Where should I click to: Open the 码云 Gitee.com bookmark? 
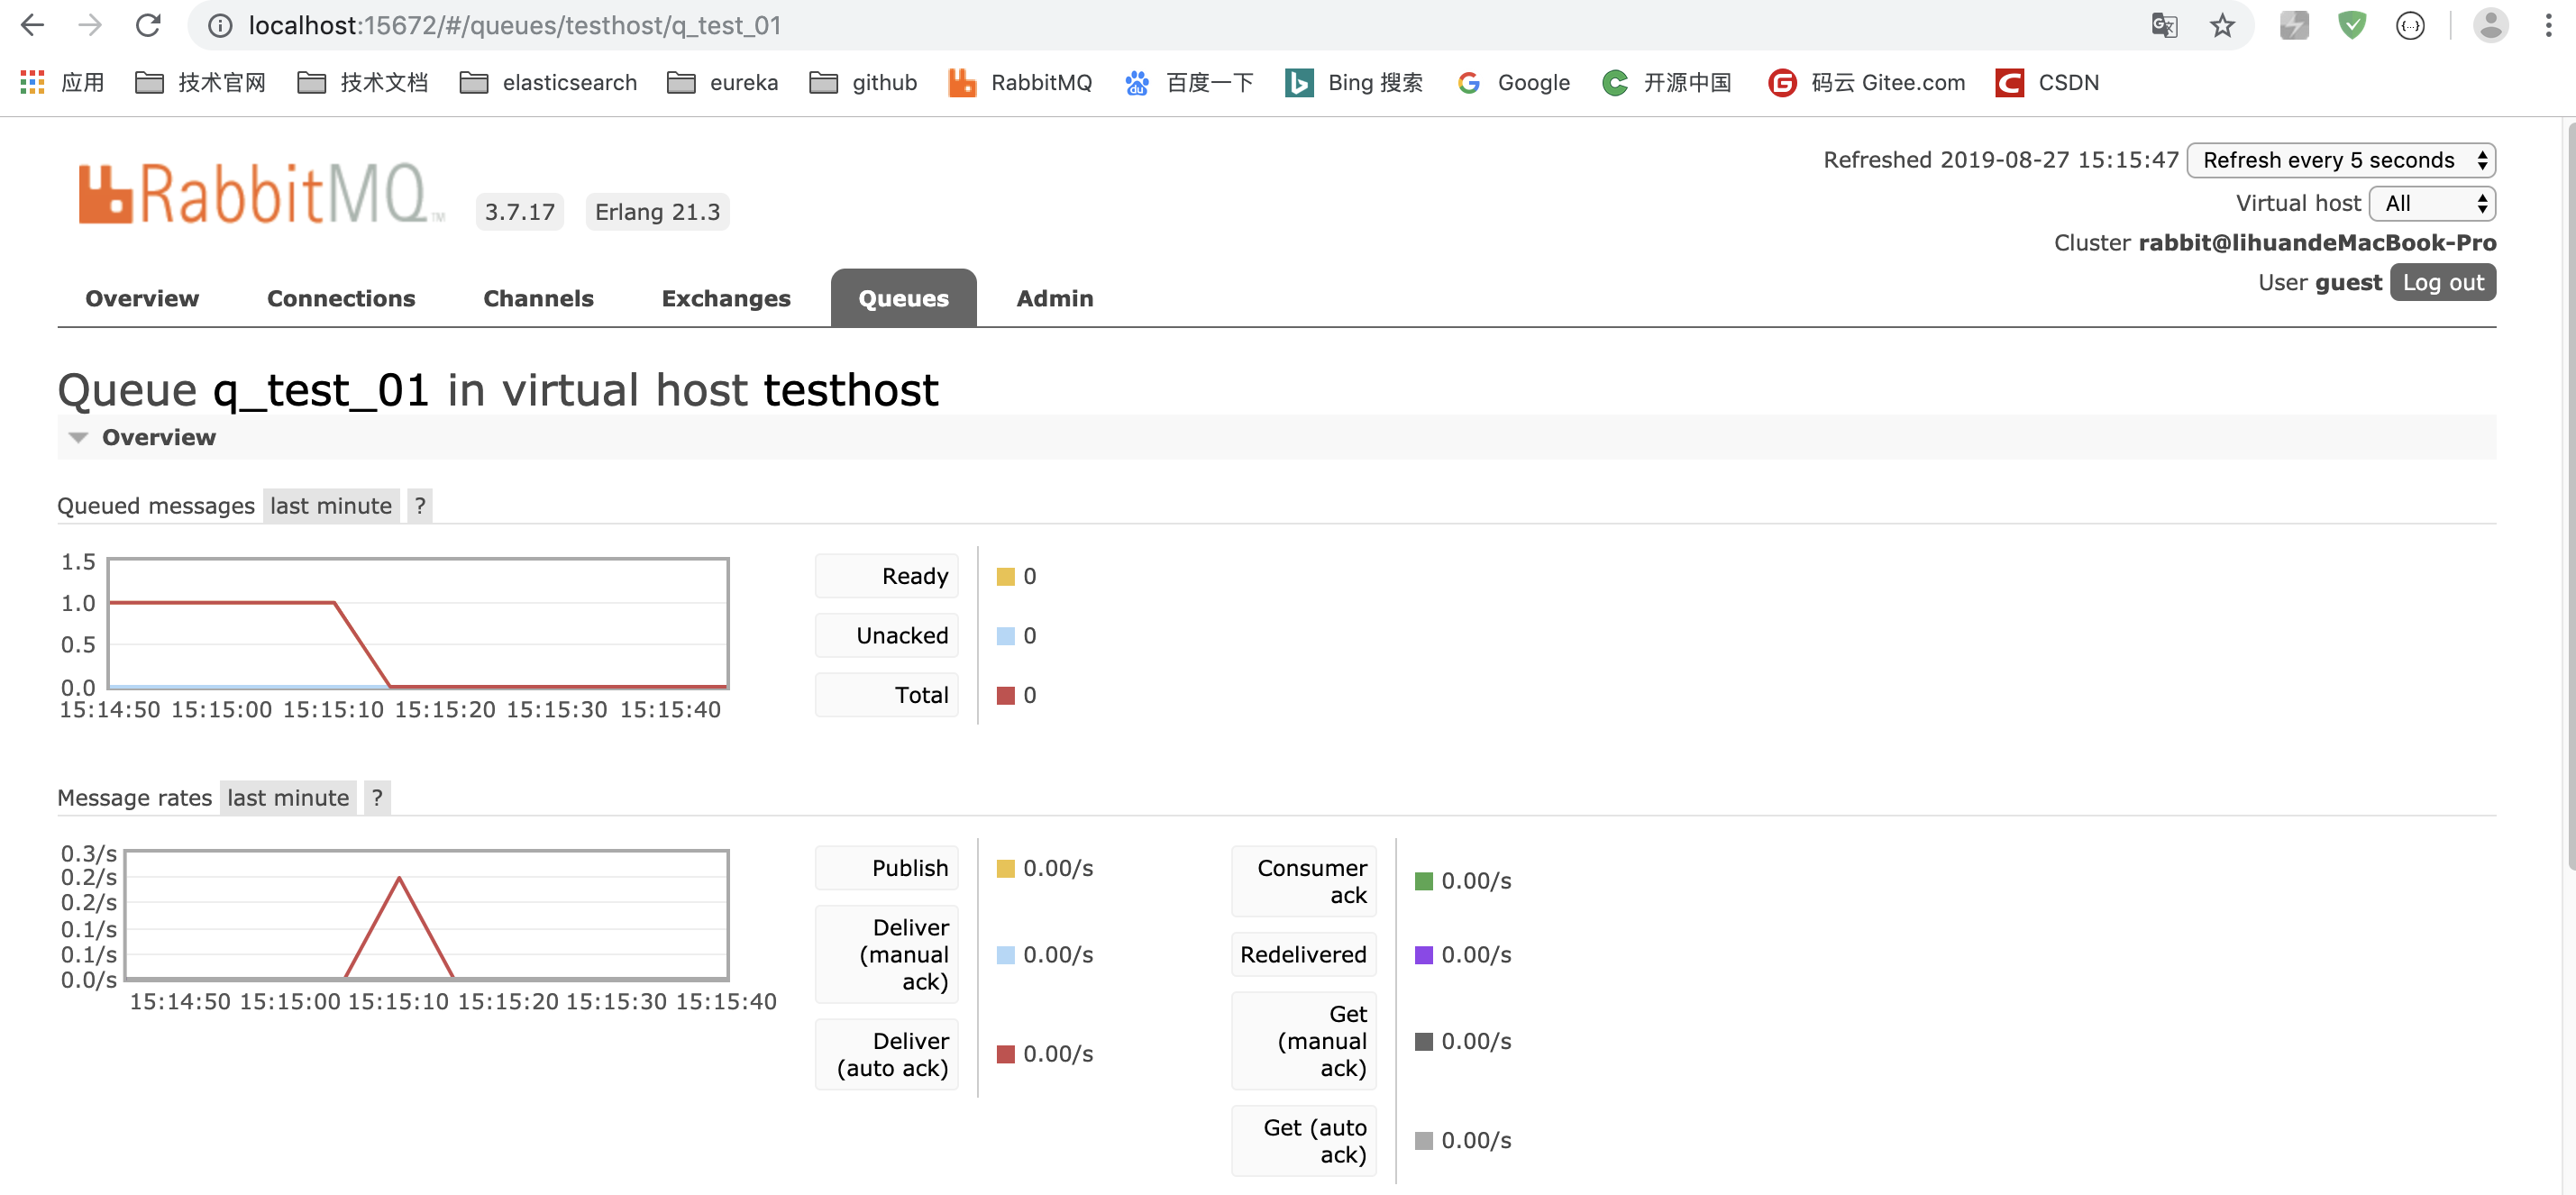point(1866,82)
